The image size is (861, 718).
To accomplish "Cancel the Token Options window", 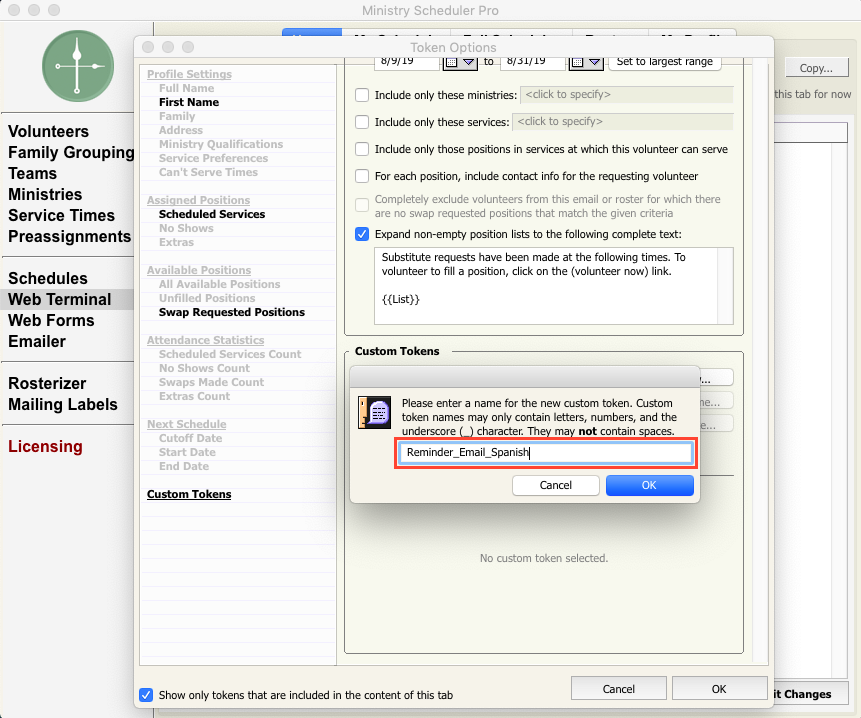I will [618, 689].
